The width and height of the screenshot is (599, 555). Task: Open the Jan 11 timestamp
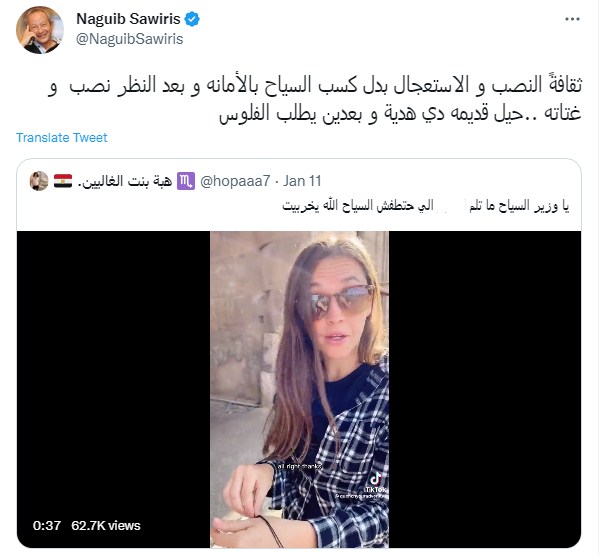(x=302, y=181)
